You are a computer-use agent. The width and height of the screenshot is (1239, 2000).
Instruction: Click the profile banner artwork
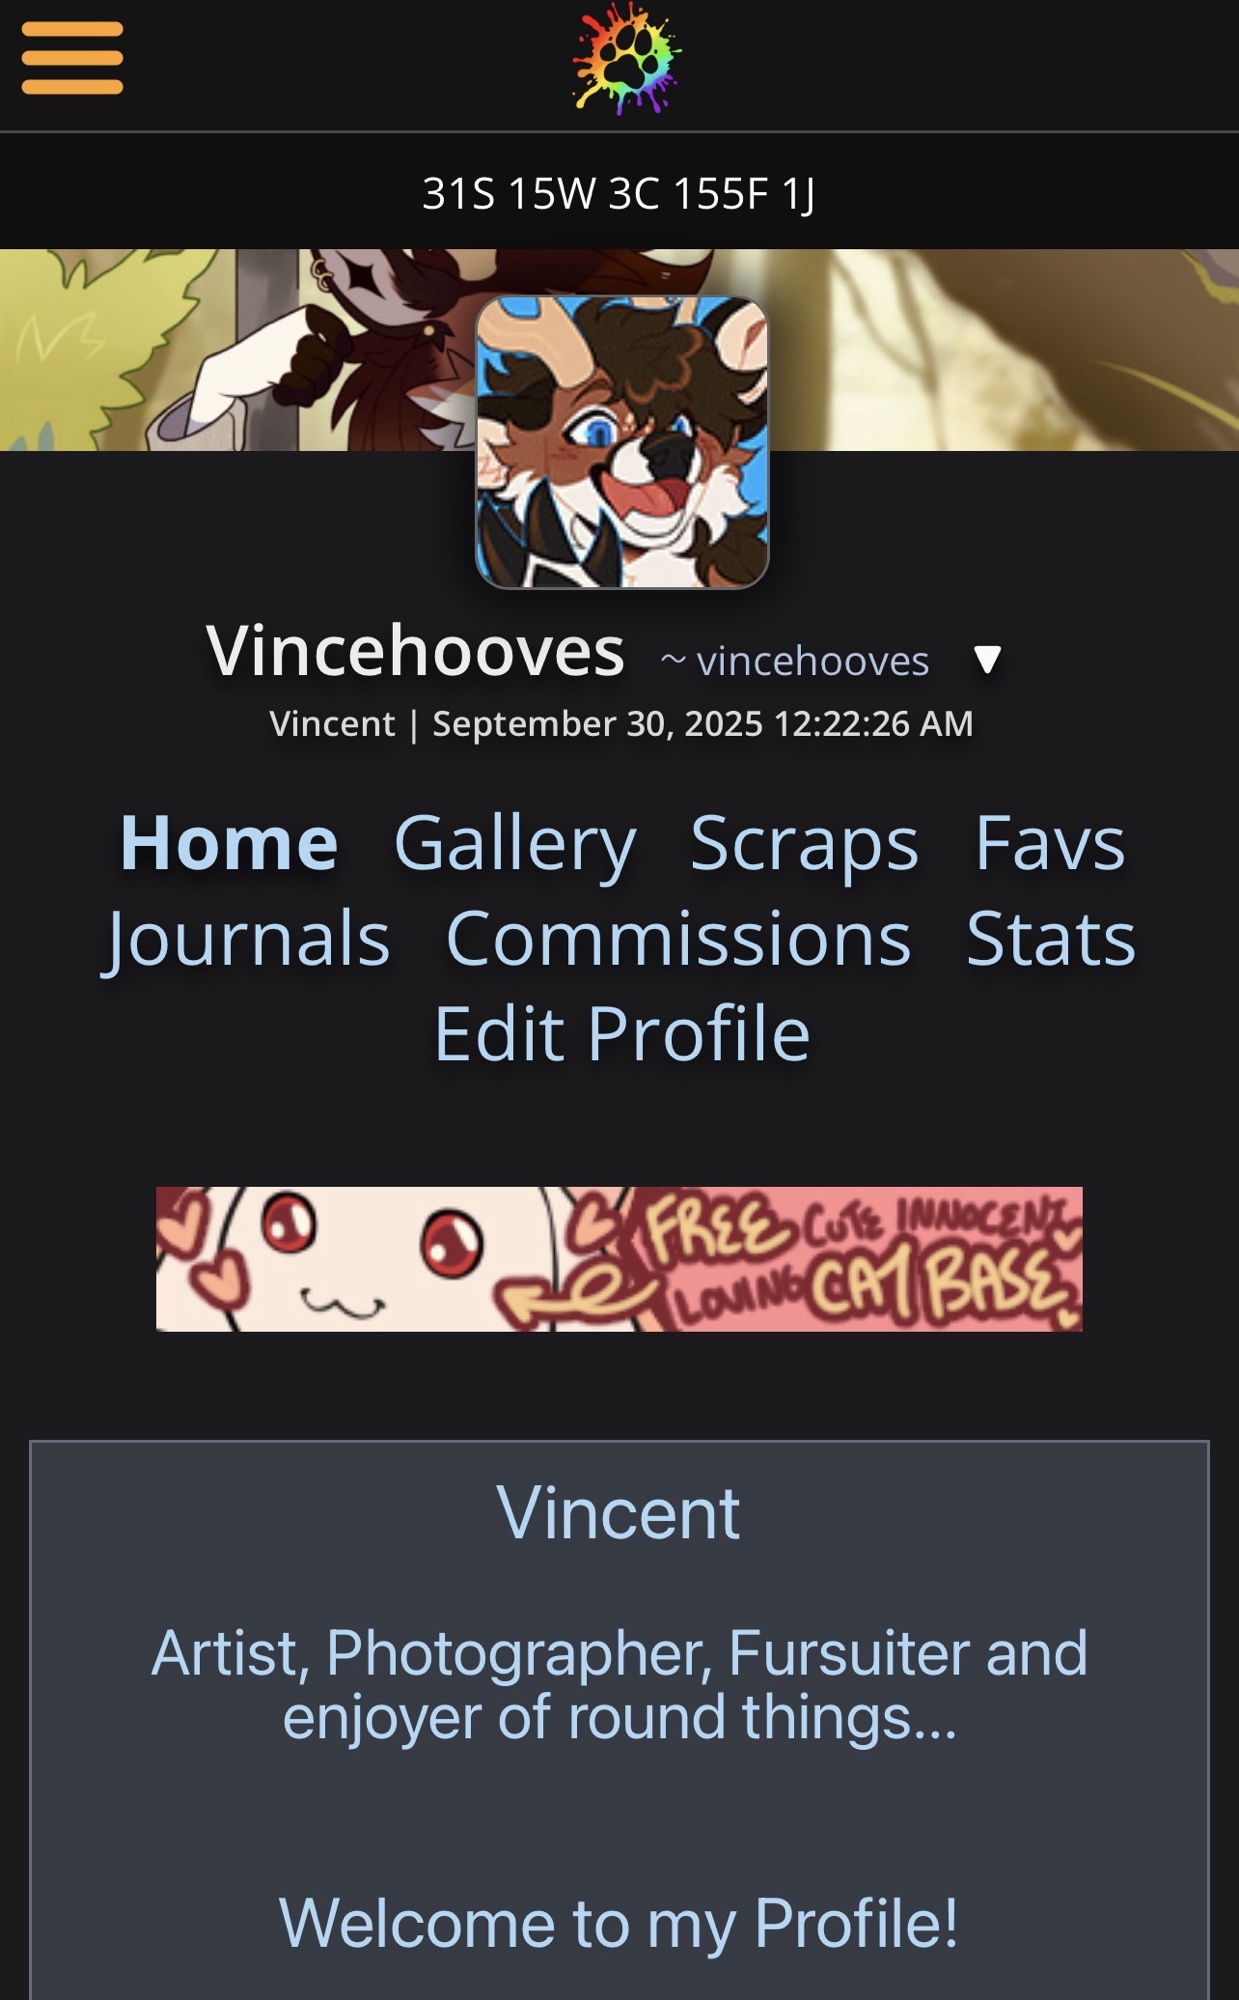(x=1000, y=350)
